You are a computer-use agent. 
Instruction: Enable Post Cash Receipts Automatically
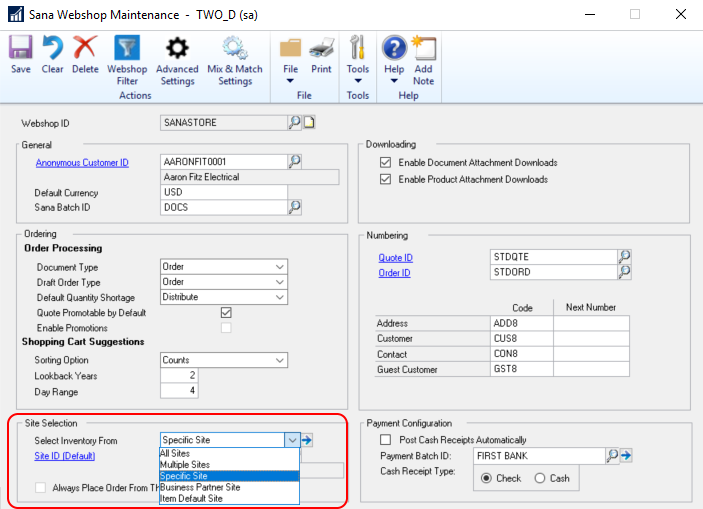tap(386, 439)
